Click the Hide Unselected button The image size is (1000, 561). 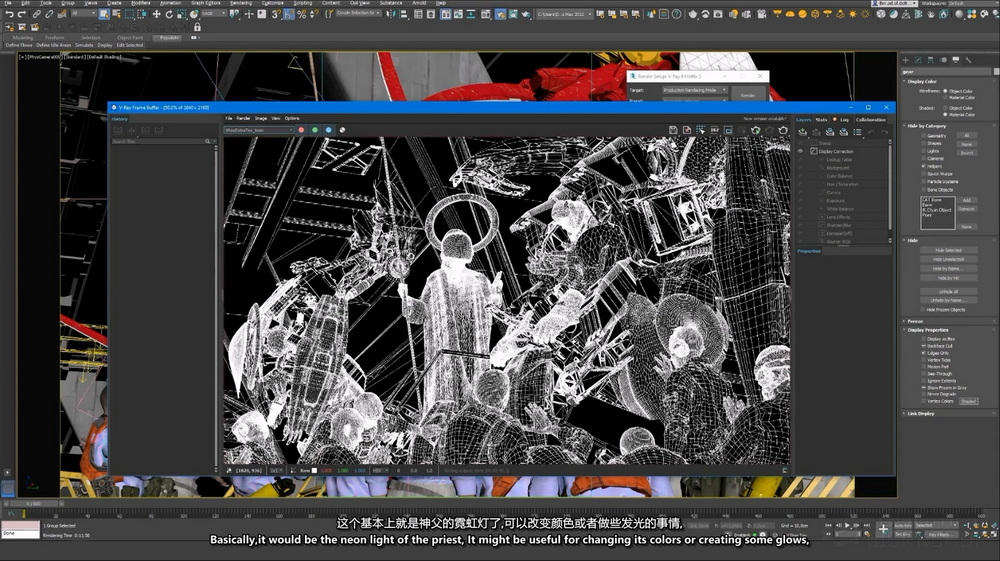pyautogui.click(x=948, y=259)
